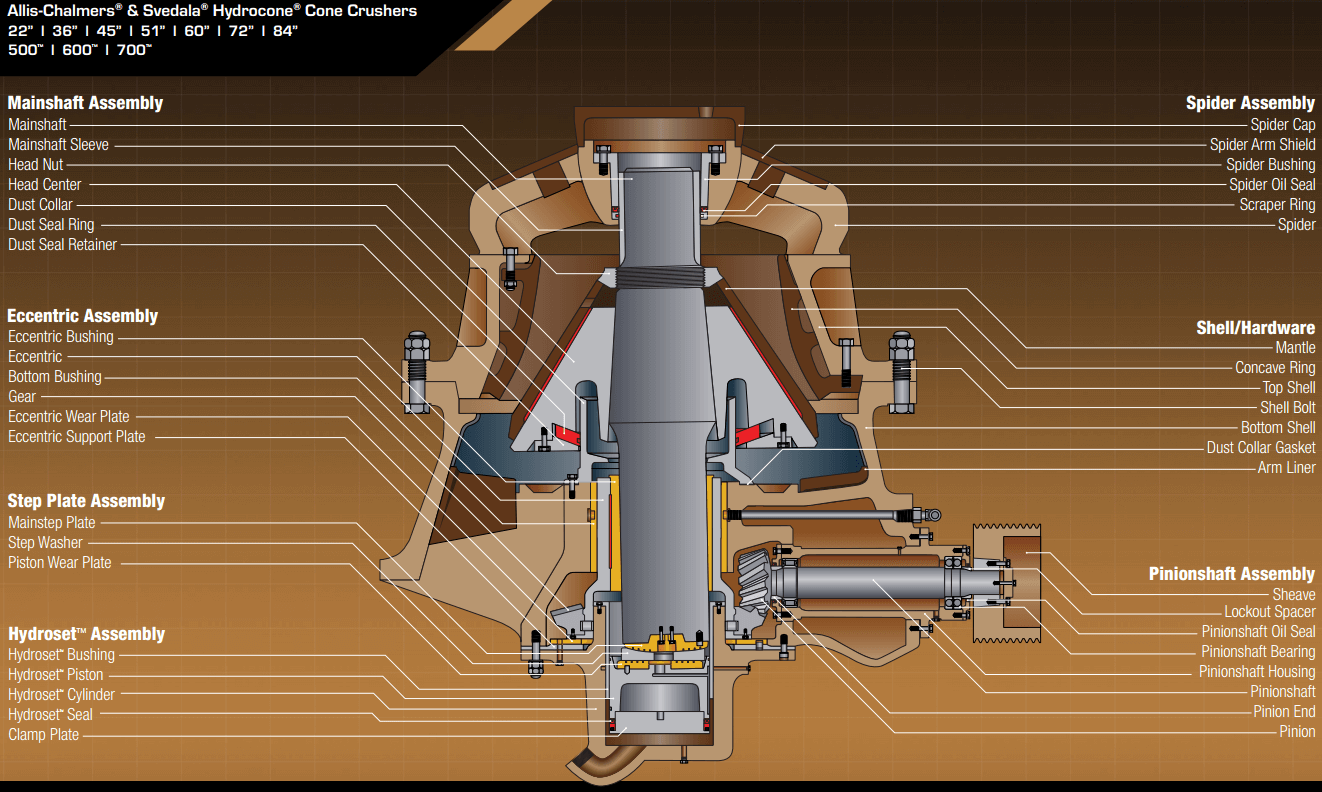Click the Hydroset Seal label
The width and height of the screenshot is (1322, 792).
click(x=50, y=715)
